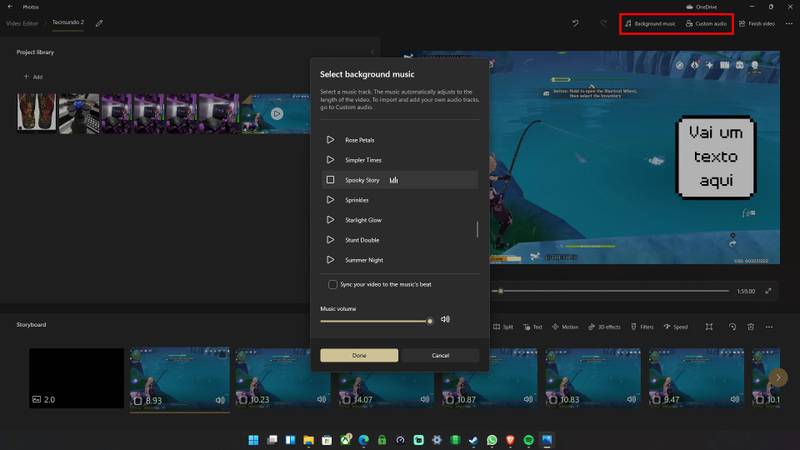Click the remove black bars icon

(709, 327)
